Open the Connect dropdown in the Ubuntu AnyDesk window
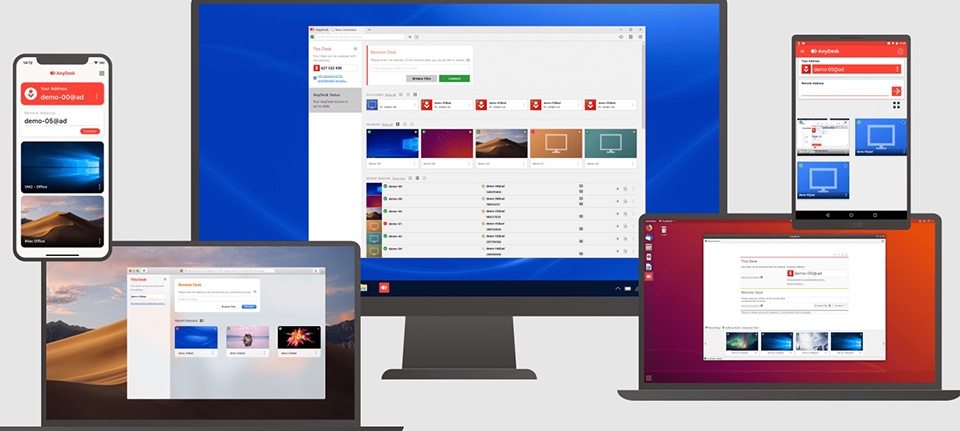Viewport: 960px width, 431px height. pos(839,305)
